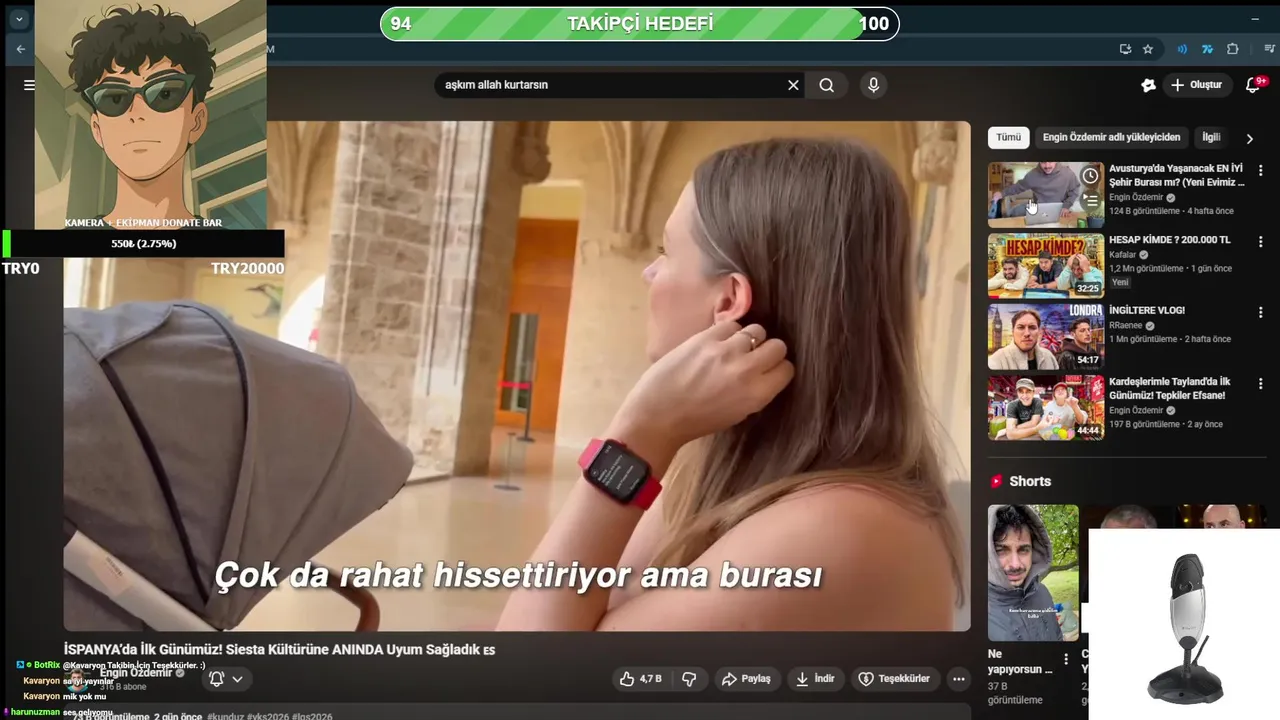
Task: Go back with the browser back arrow
Action: click(x=21, y=49)
